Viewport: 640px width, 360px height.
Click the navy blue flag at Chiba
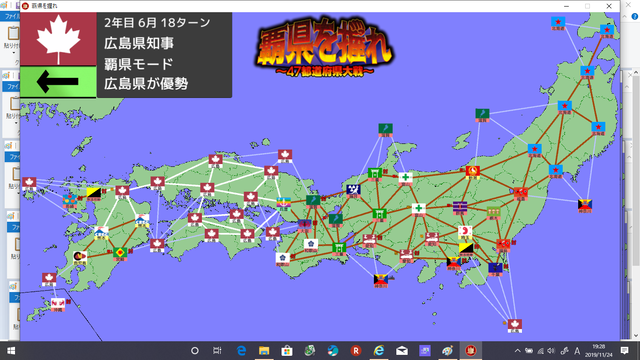(495, 269)
